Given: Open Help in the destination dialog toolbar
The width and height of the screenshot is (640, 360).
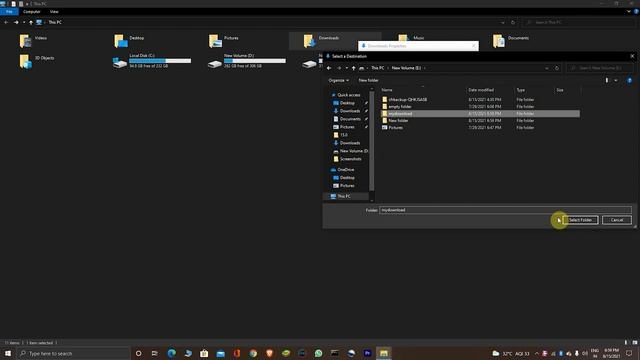Looking at the screenshot, I should 629,80.
